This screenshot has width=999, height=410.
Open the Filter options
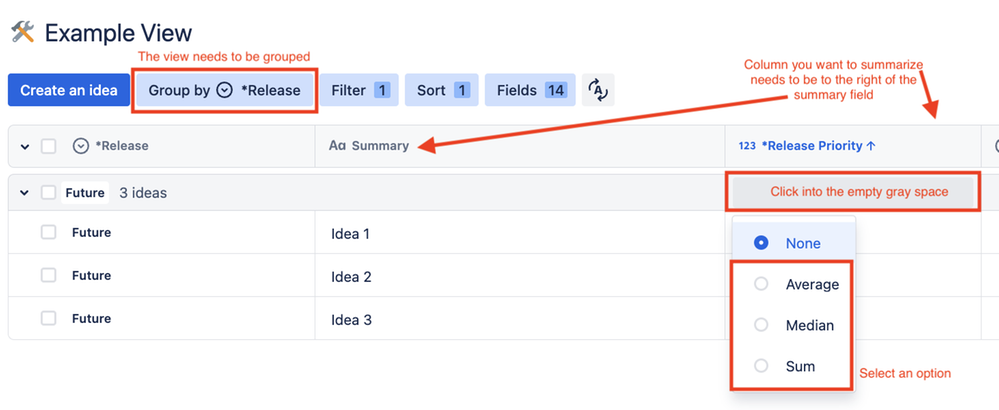tap(359, 90)
